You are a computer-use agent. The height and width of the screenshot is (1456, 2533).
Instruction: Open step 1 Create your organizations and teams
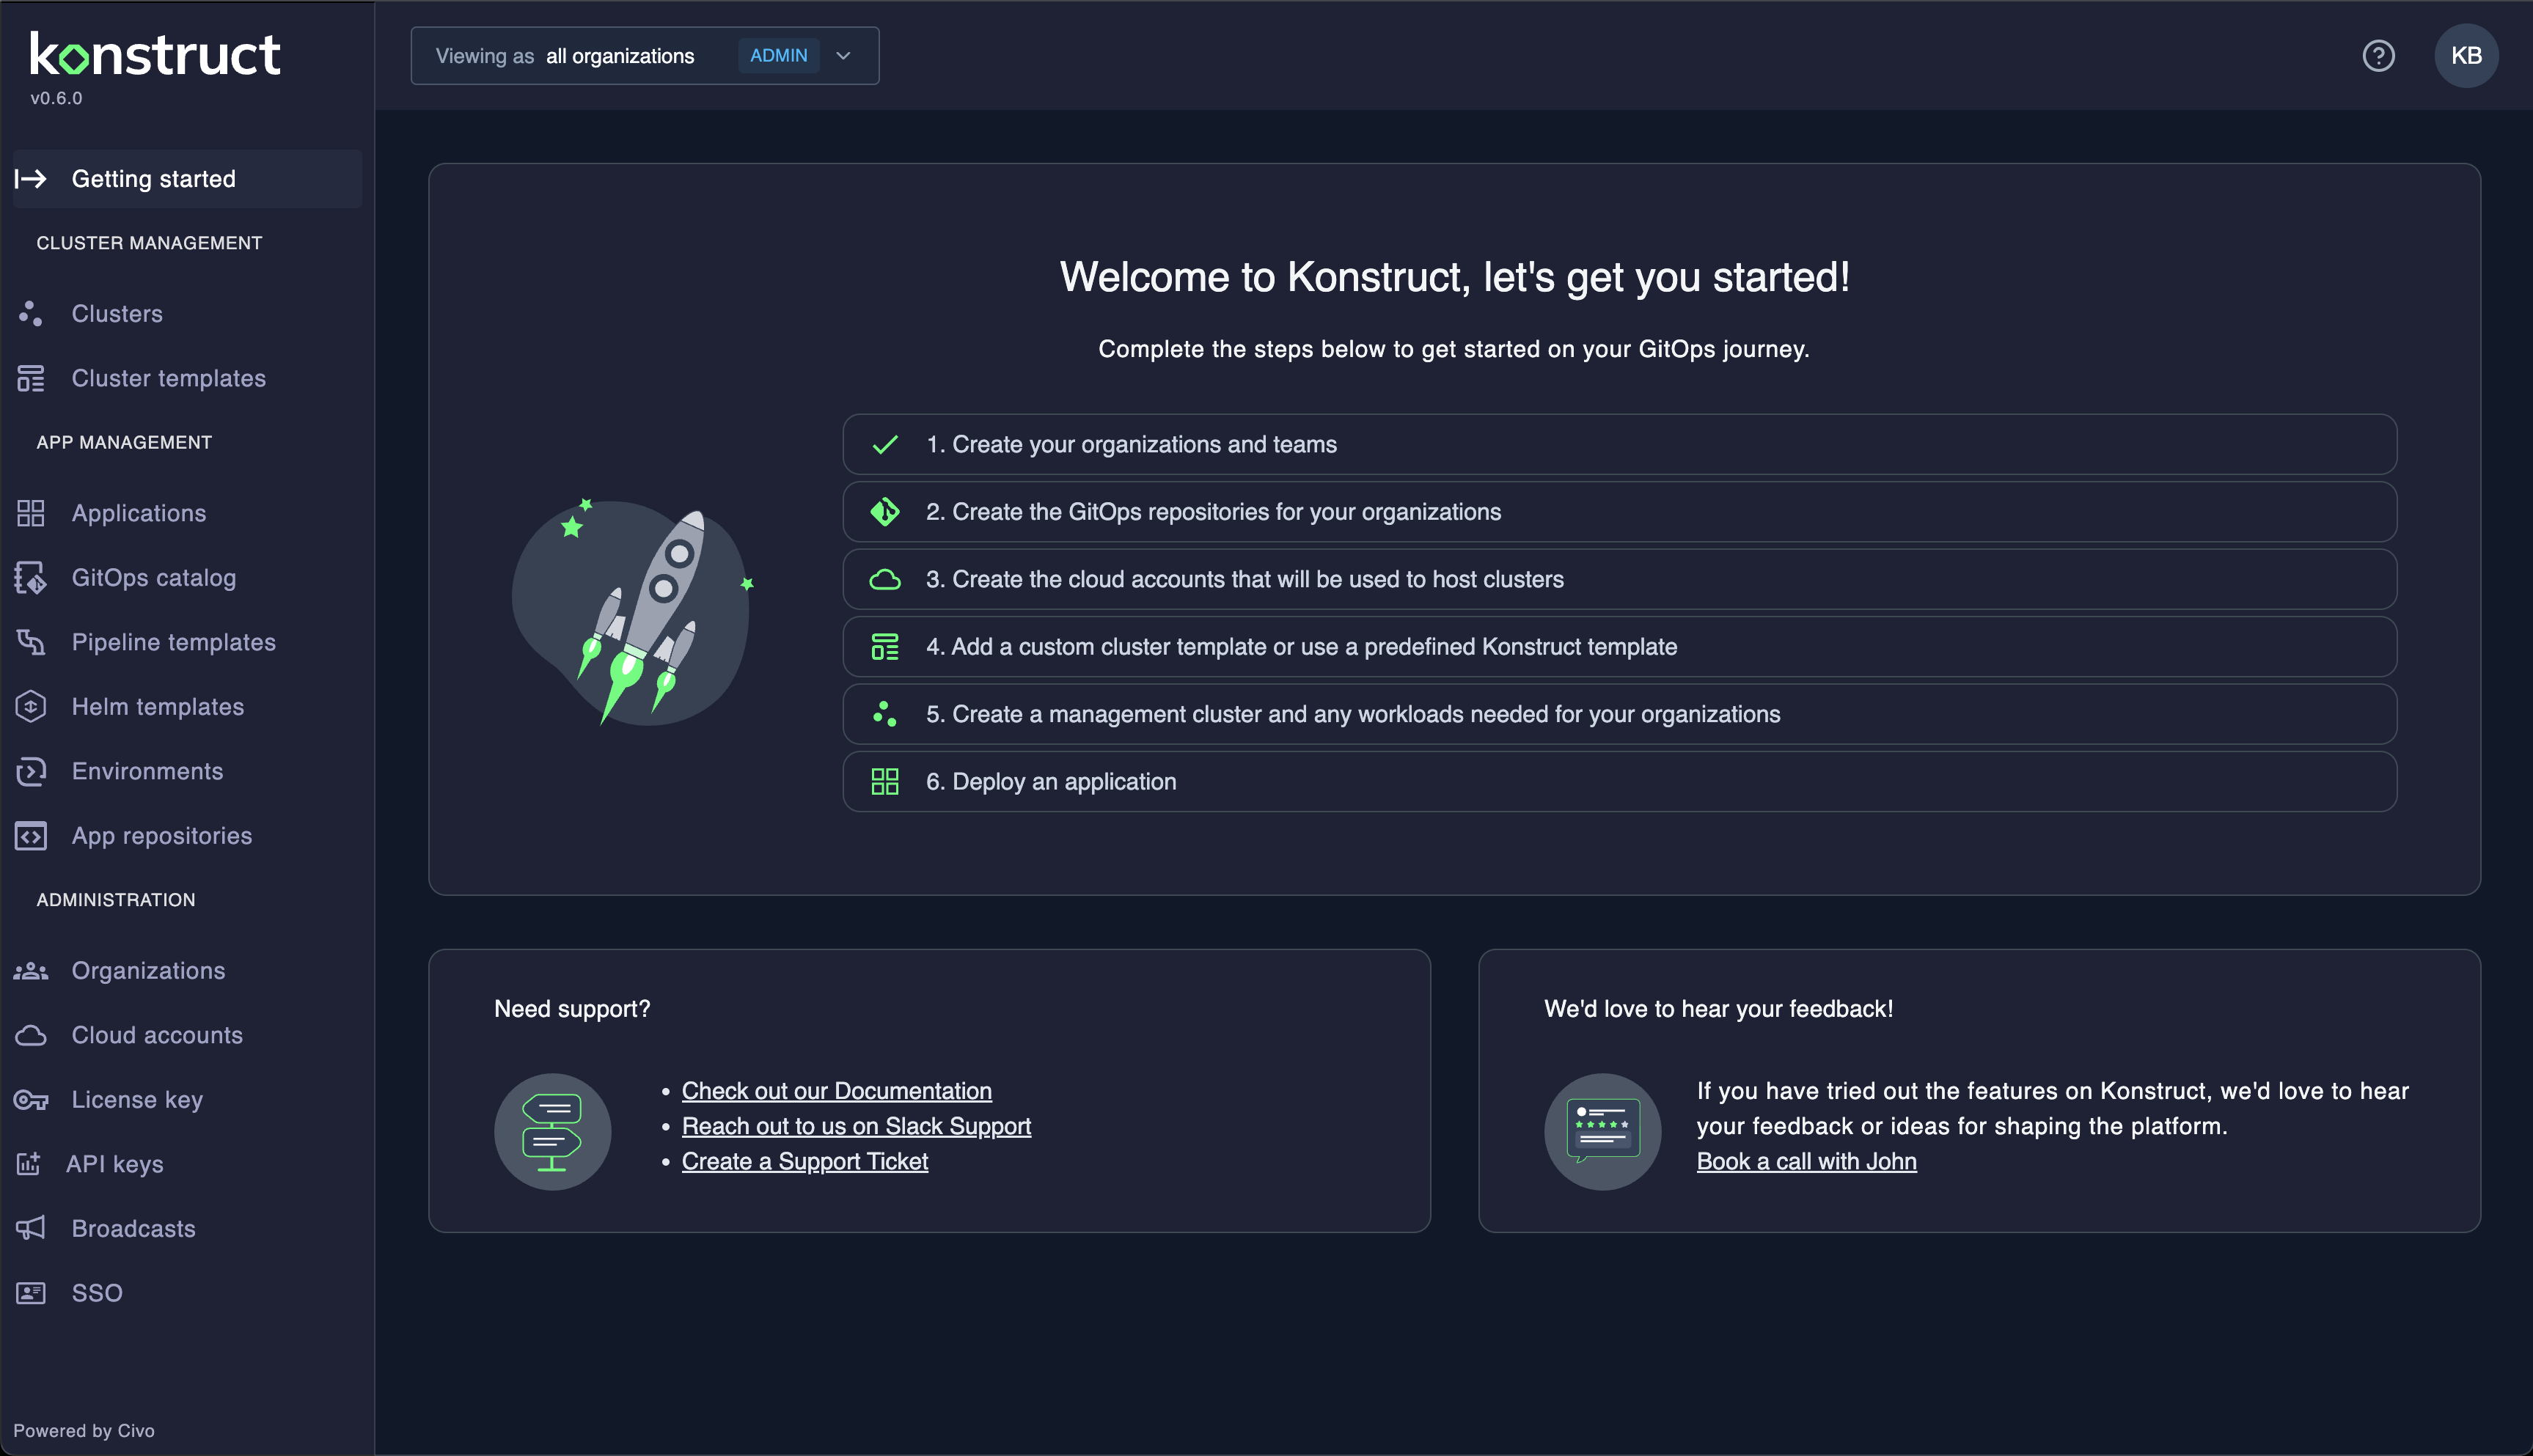point(1619,445)
